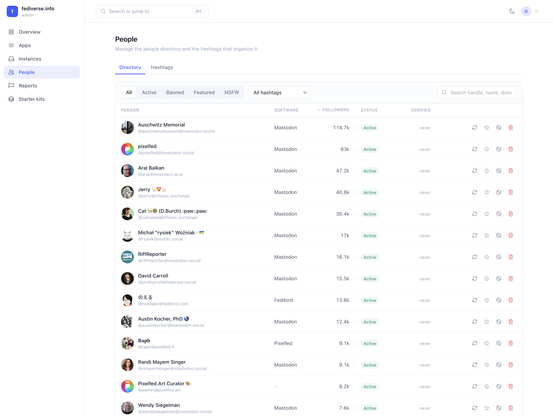Ban the RiffReporter account
The image size is (553, 417).
pyautogui.click(x=498, y=257)
